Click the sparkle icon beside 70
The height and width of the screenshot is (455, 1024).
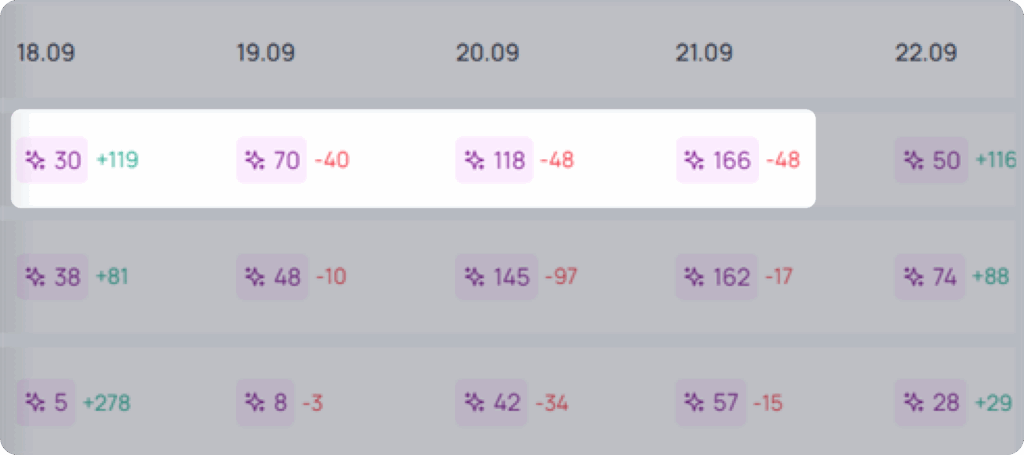pyautogui.click(x=254, y=160)
